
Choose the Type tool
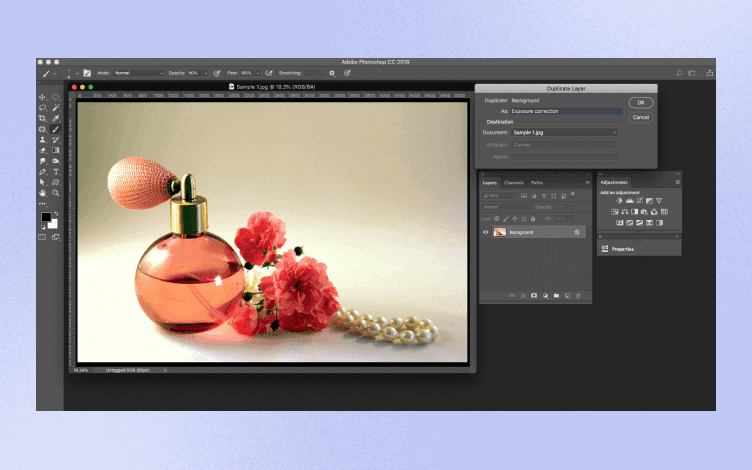tap(56, 172)
